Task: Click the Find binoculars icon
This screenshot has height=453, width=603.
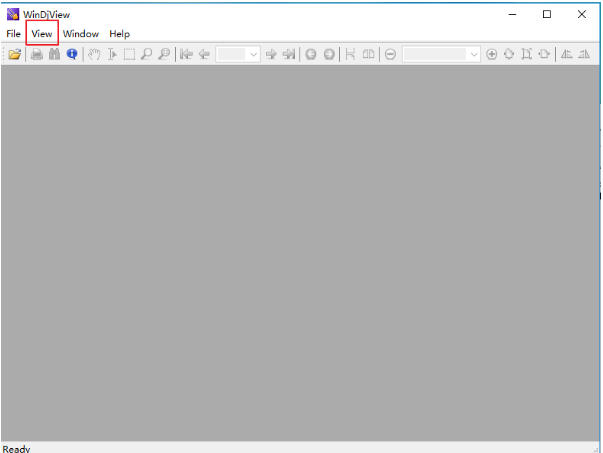Action: tap(55, 54)
